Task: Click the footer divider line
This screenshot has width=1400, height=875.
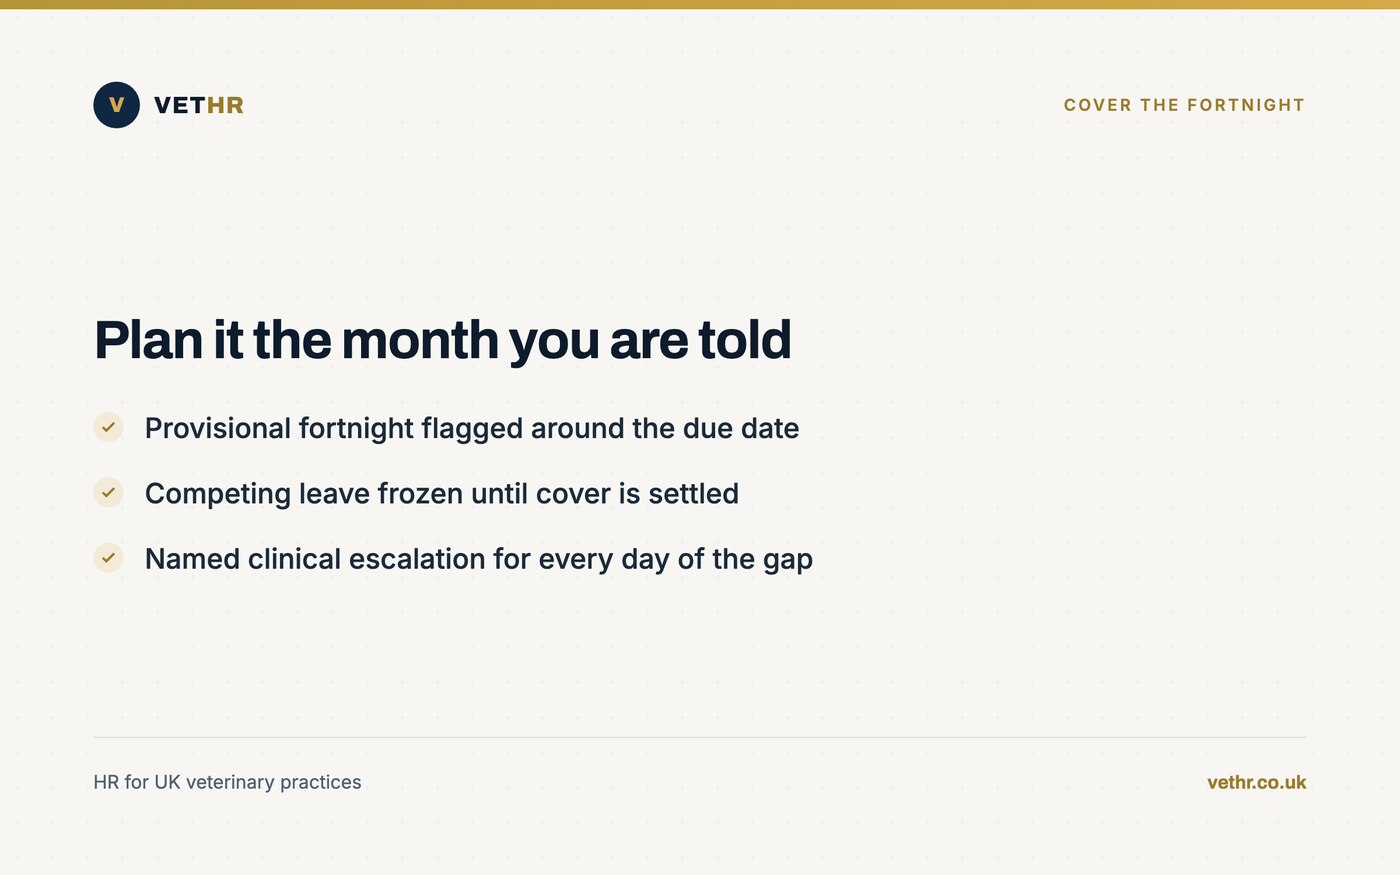Action: [700, 737]
